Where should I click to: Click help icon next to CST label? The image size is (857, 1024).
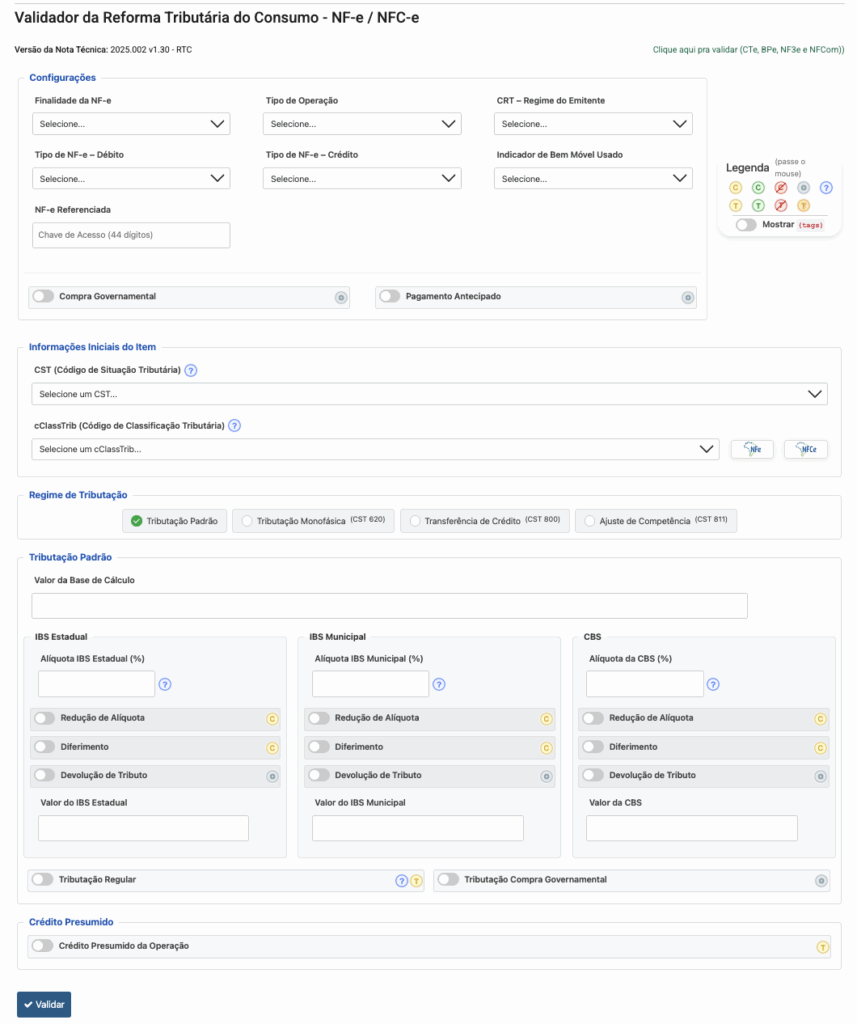click(191, 370)
